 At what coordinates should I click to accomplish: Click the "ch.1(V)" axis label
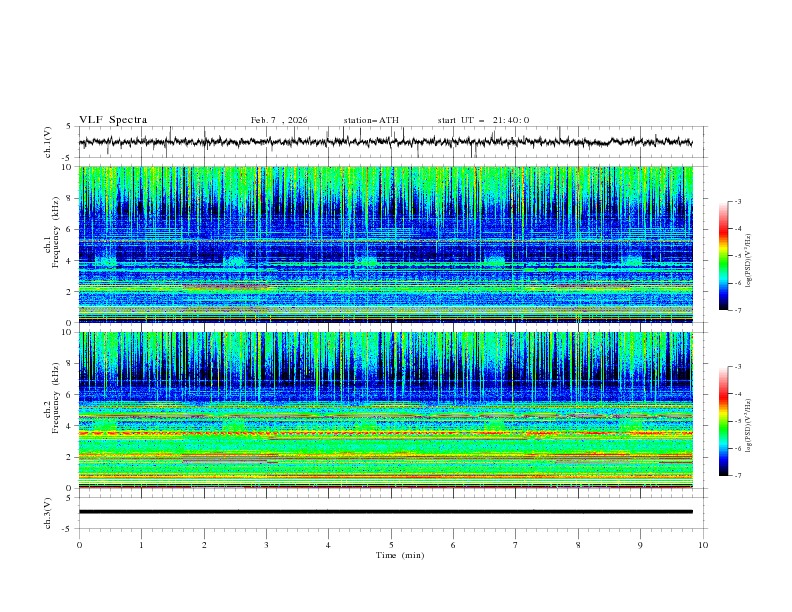tap(48, 142)
